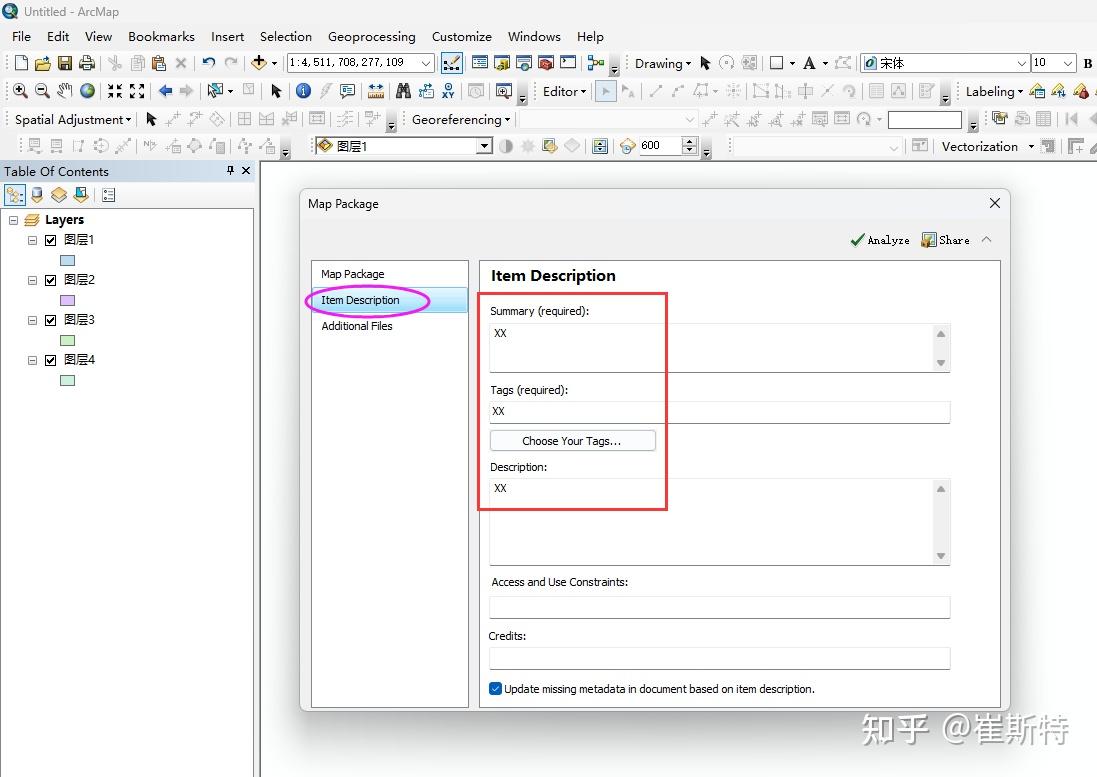This screenshot has width=1097, height=777.
Task: Open the font size 10 dropdown
Action: [1068, 63]
